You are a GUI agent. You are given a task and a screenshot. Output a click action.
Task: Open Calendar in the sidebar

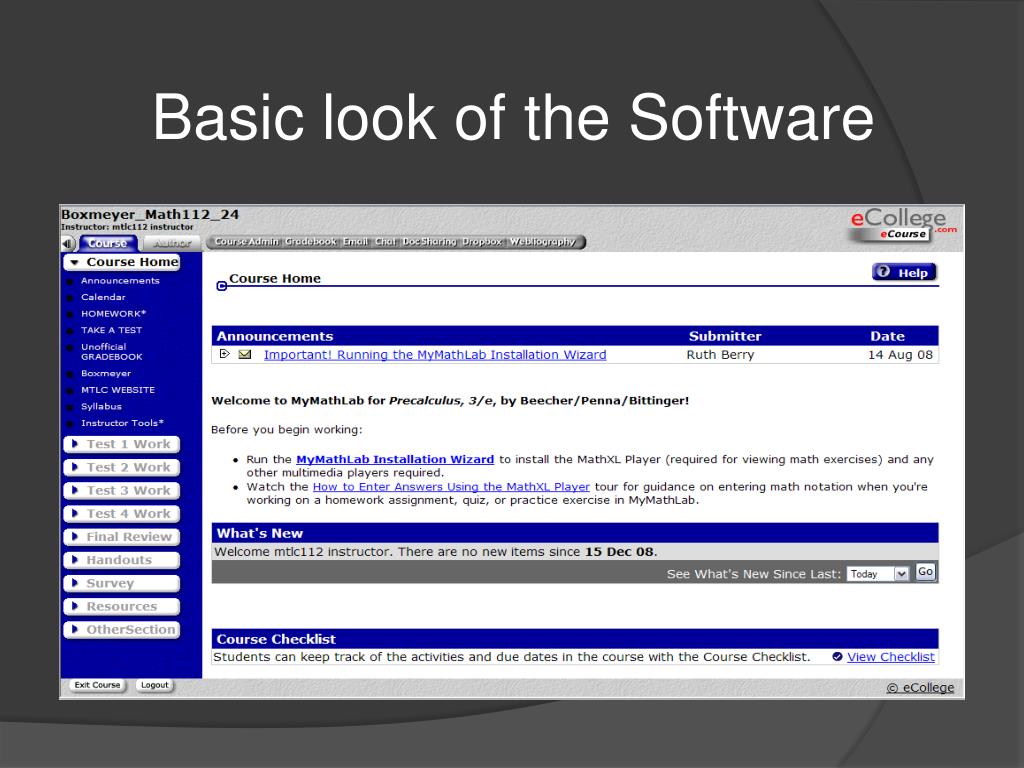tap(103, 297)
